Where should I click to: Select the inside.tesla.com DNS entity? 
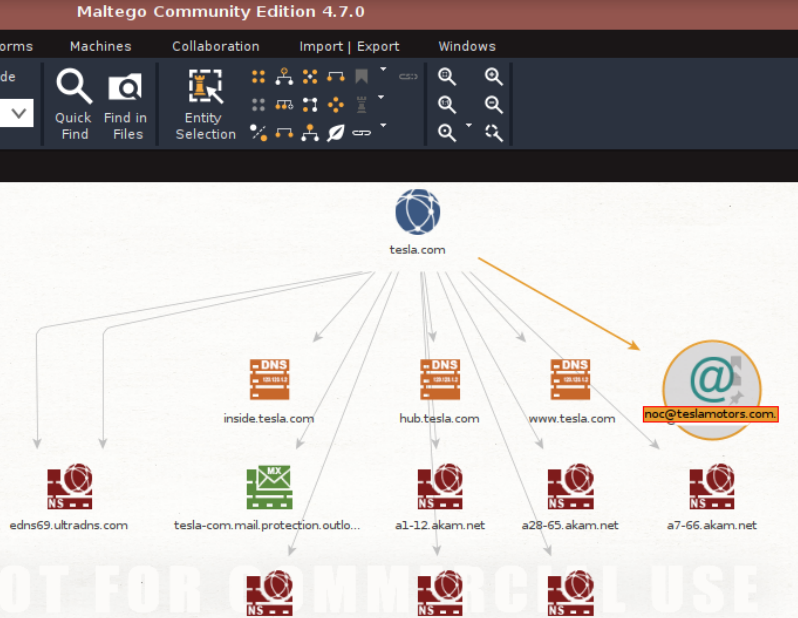click(269, 380)
